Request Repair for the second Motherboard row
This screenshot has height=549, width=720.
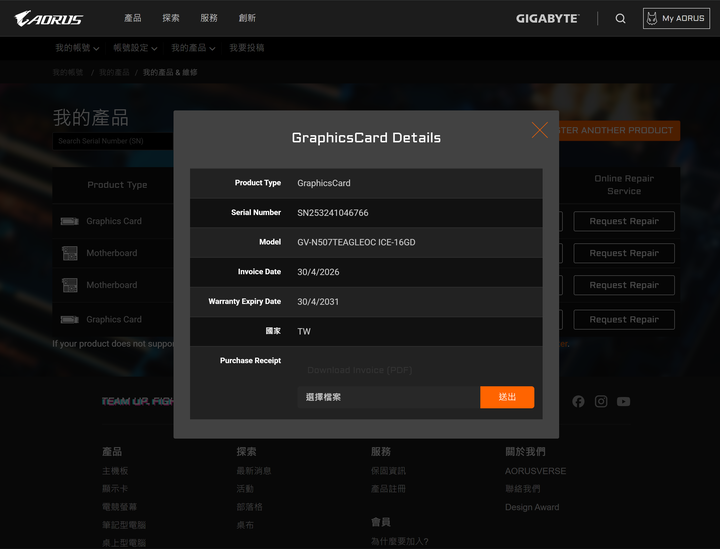click(x=624, y=285)
